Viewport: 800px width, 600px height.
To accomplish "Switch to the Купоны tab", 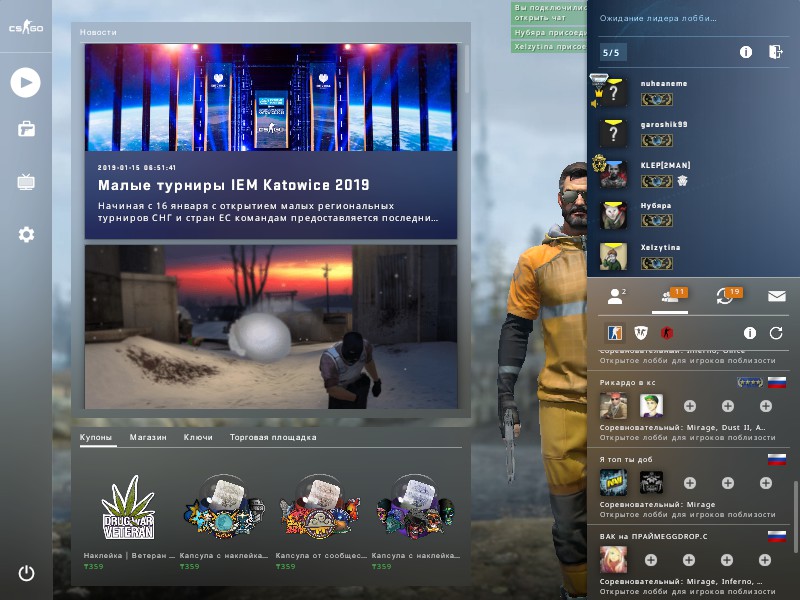I will click(96, 437).
